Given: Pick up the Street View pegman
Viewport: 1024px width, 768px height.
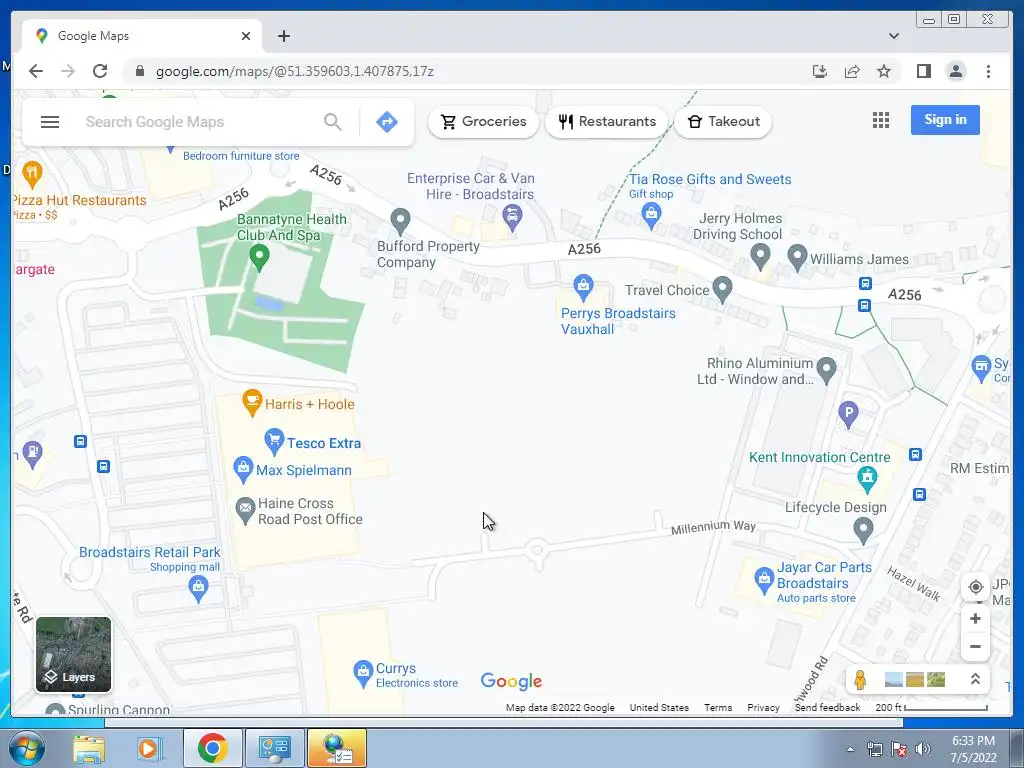Looking at the screenshot, I should point(860,680).
